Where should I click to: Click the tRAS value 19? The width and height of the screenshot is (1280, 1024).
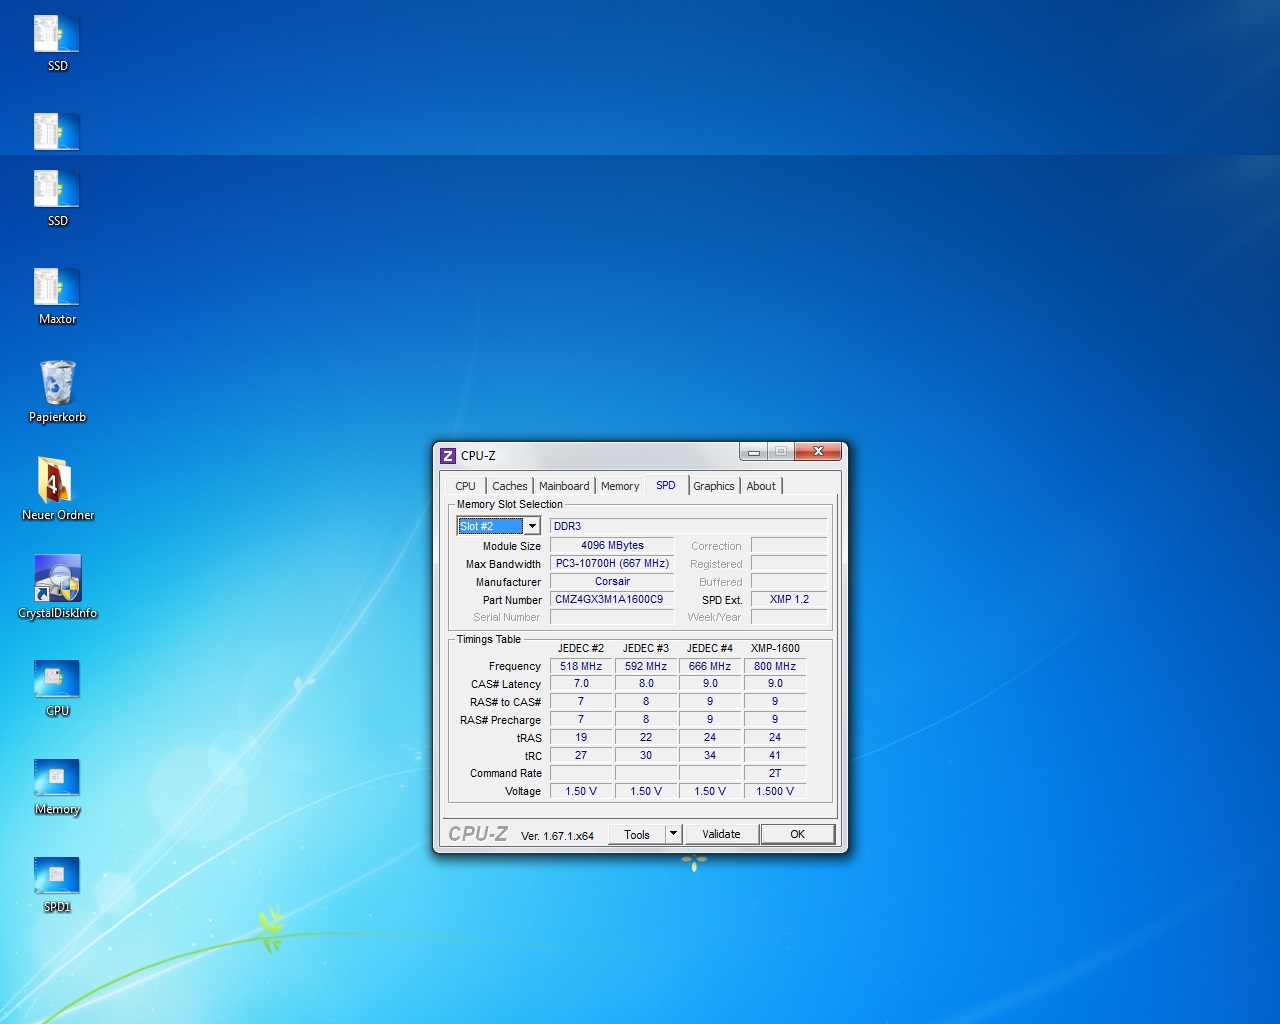click(581, 738)
